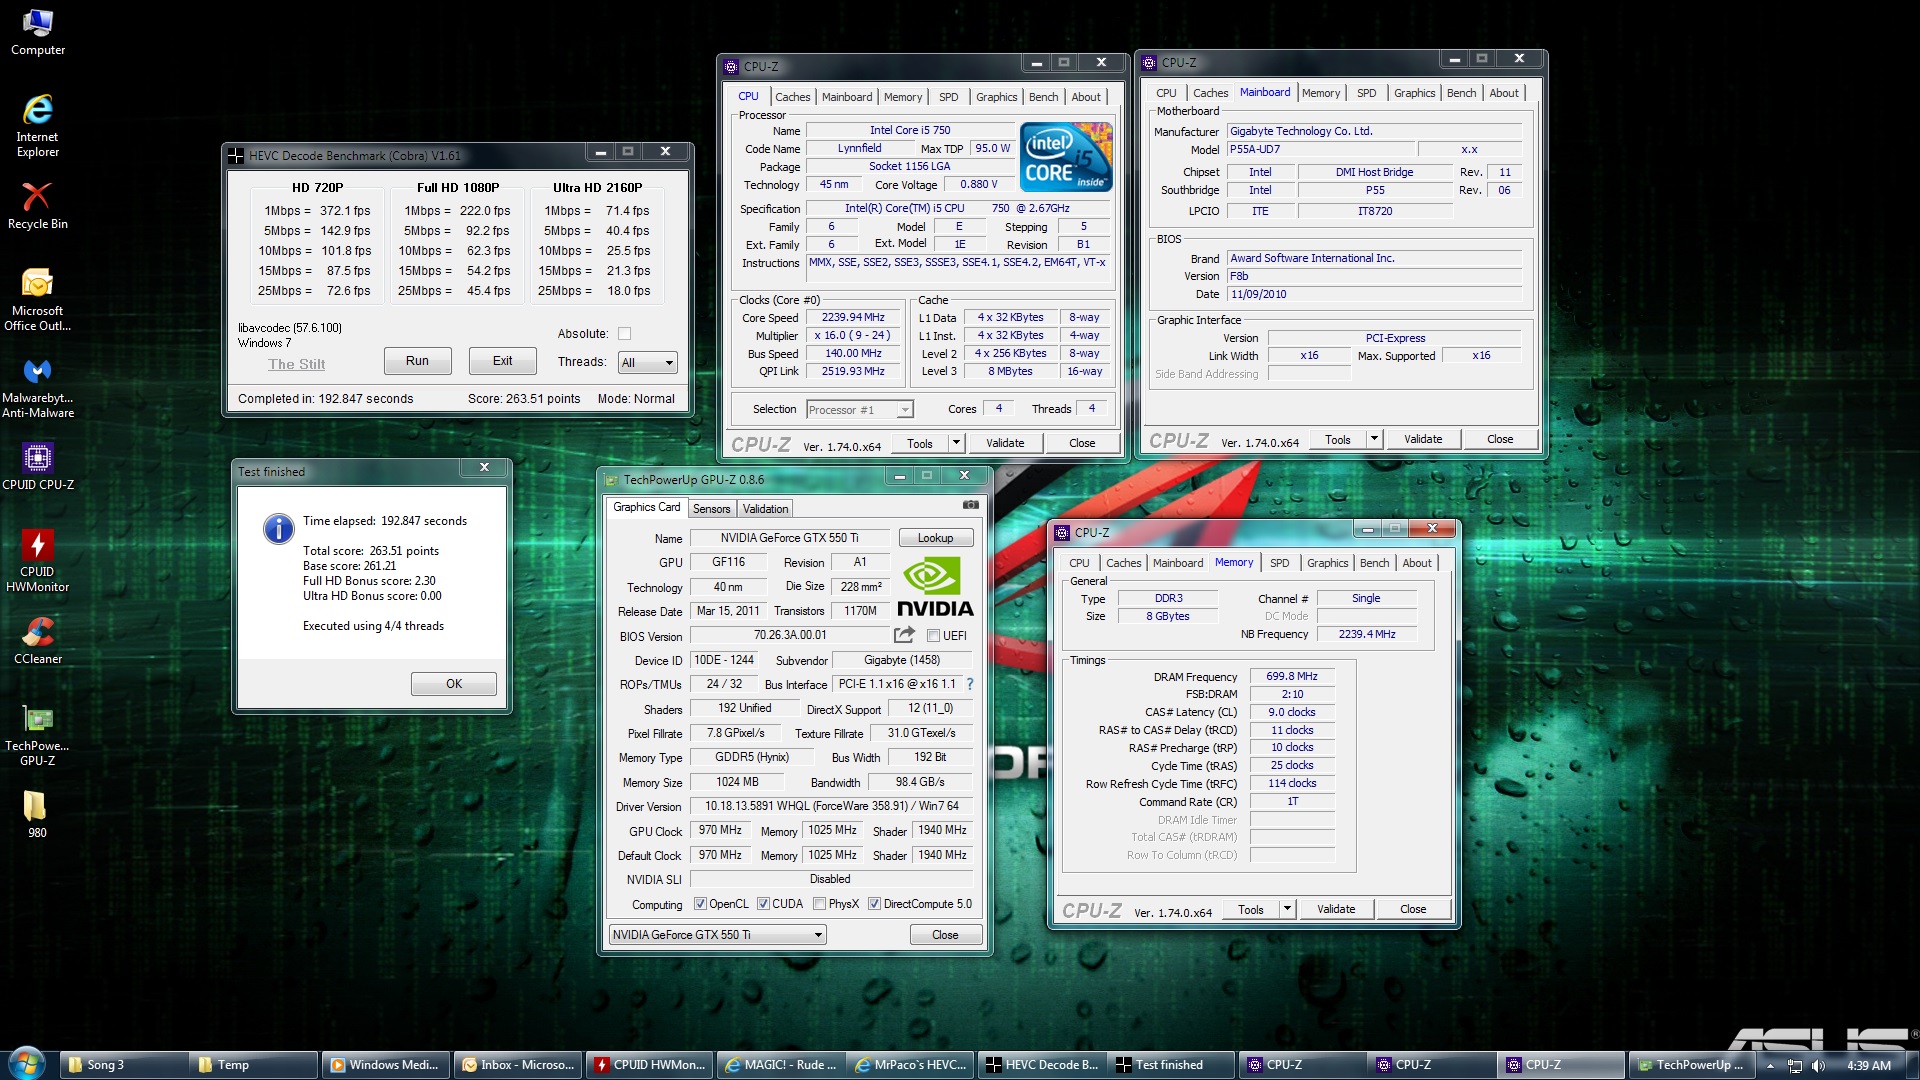The height and width of the screenshot is (1080, 1920).
Task: Click the Intel Core i5 logo in CPU-Z
Action: tap(1066, 157)
